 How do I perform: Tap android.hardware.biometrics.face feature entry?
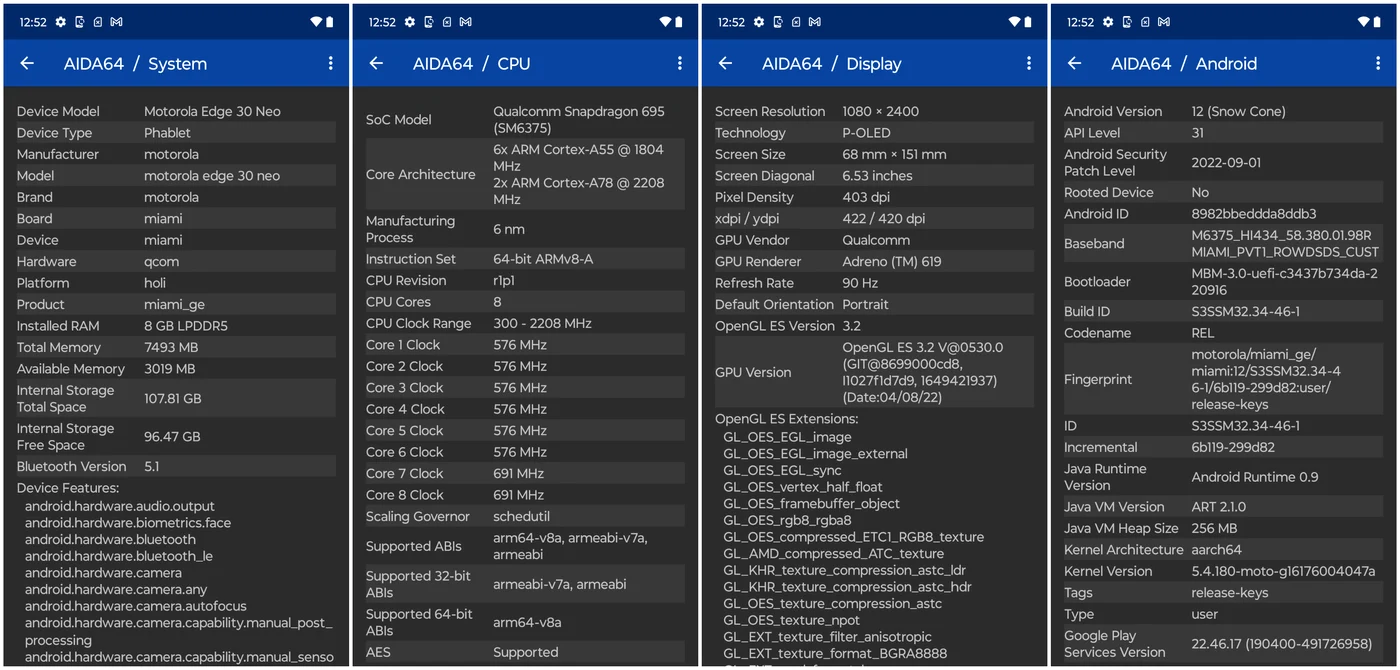coord(128,522)
